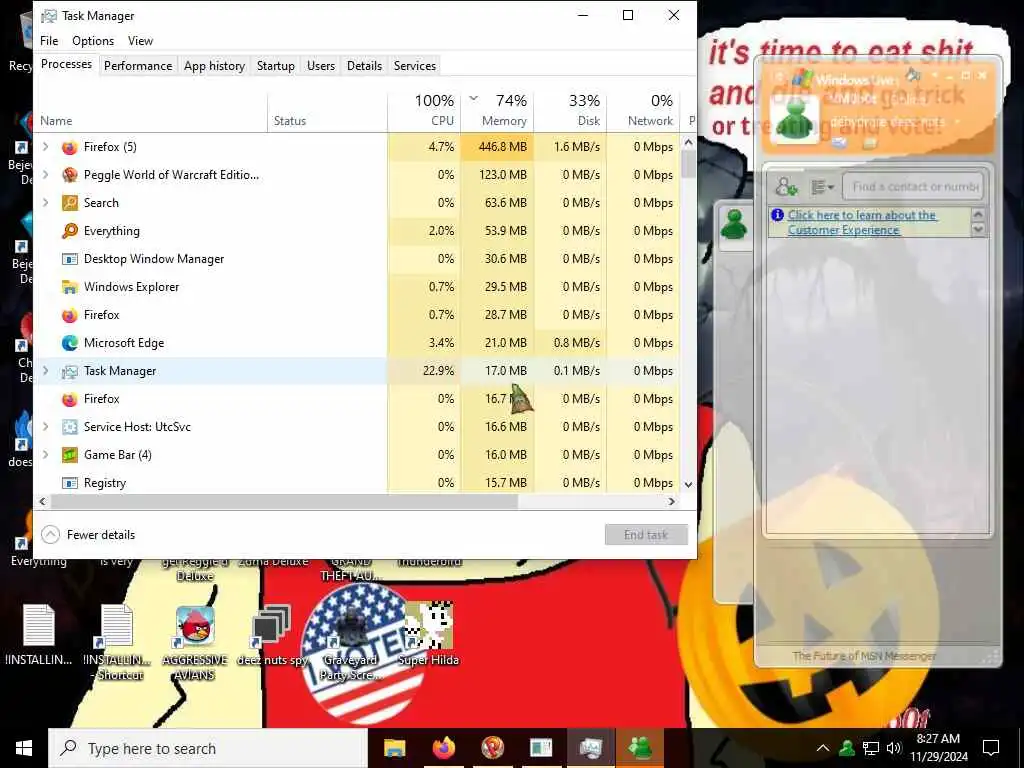Switch to the Services tab
Screen dimensions: 1024x768
point(415,66)
